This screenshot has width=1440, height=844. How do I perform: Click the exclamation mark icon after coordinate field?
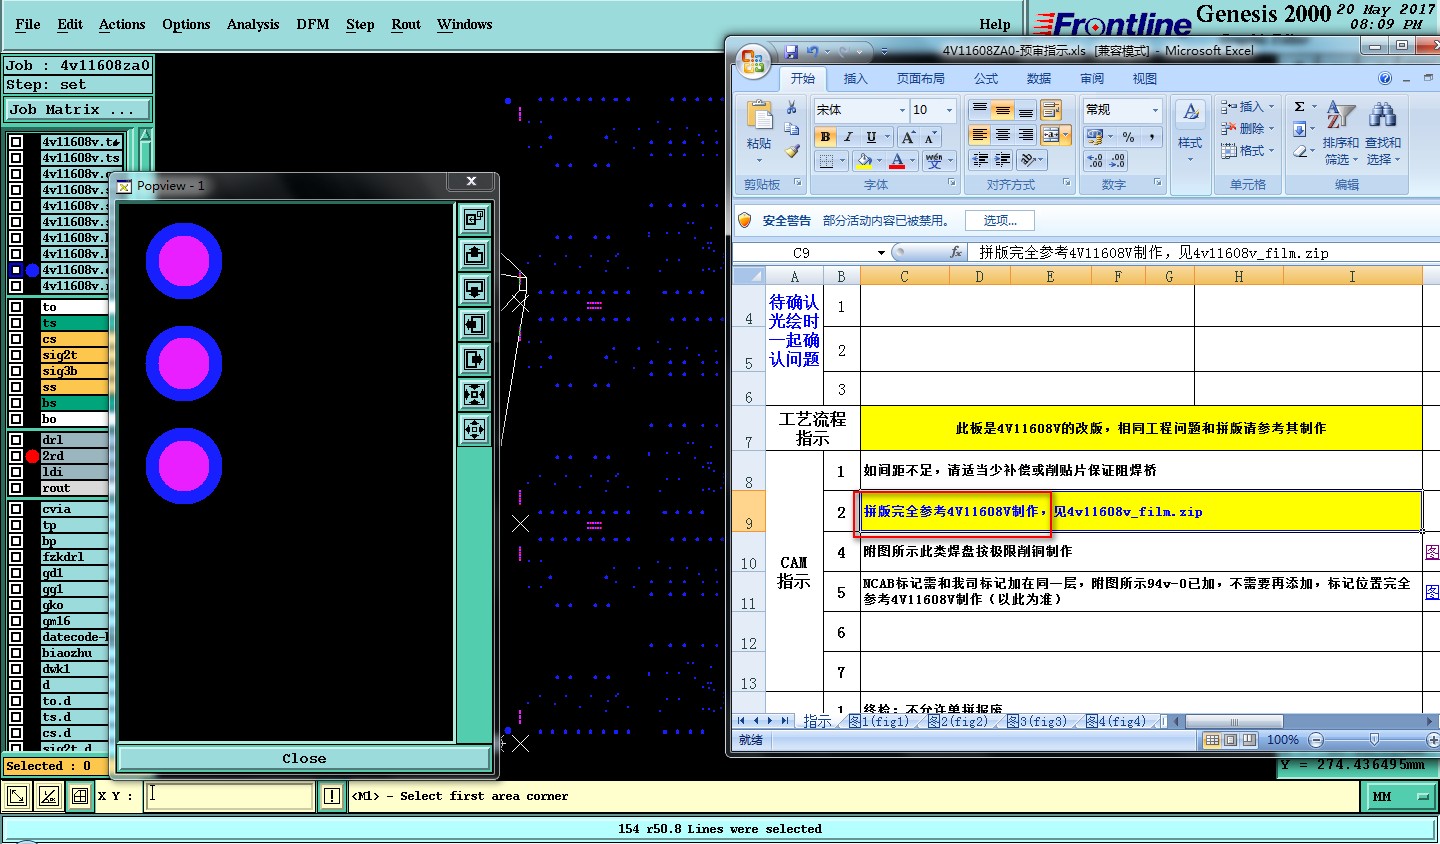[x=332, y=796]
